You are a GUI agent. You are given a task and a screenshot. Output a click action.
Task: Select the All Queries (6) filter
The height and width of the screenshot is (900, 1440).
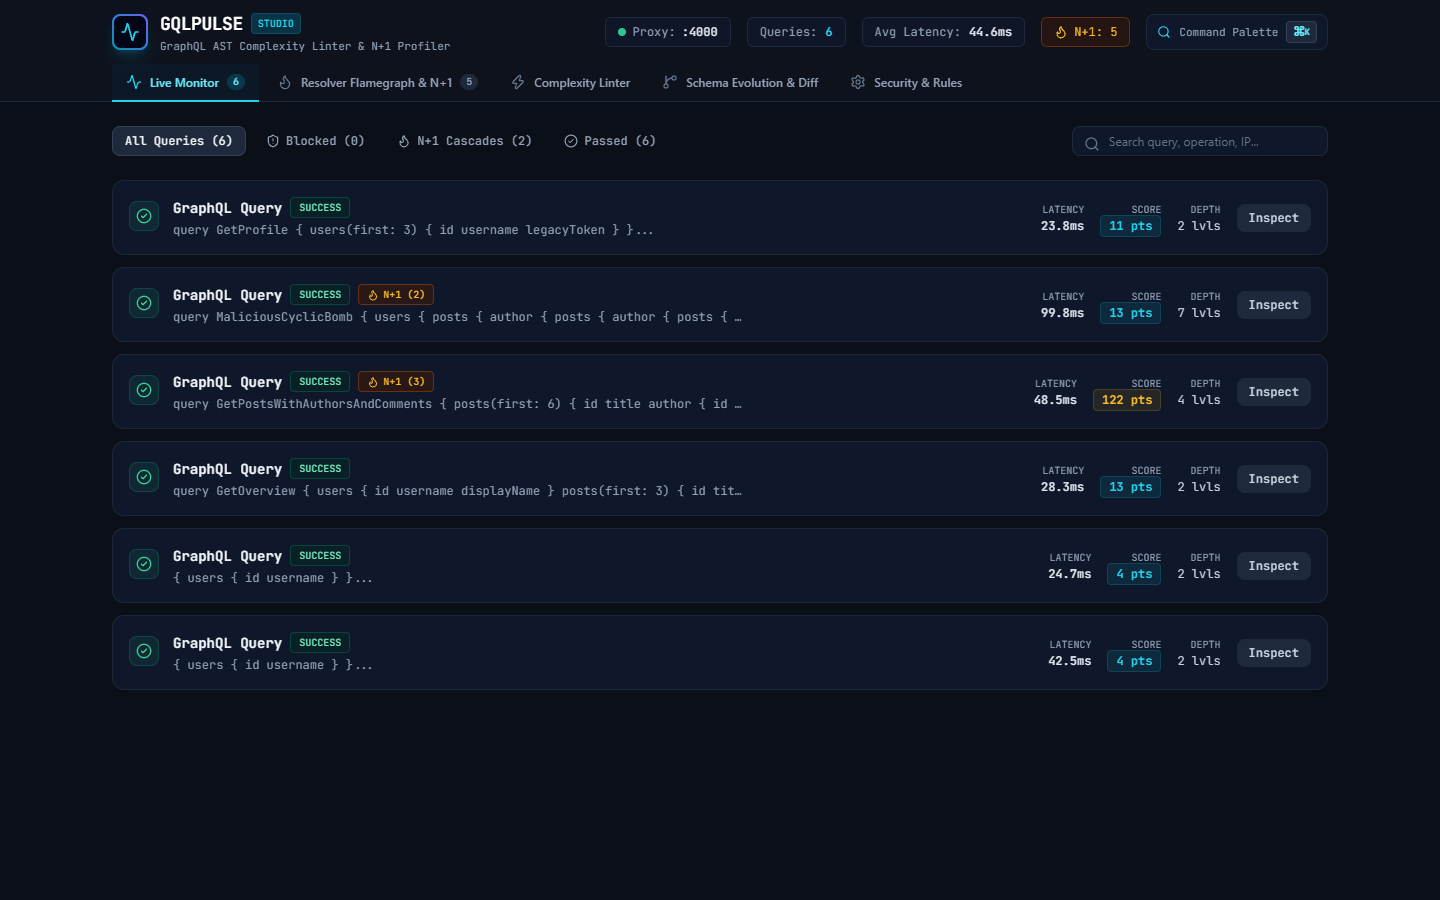(179, 141)
